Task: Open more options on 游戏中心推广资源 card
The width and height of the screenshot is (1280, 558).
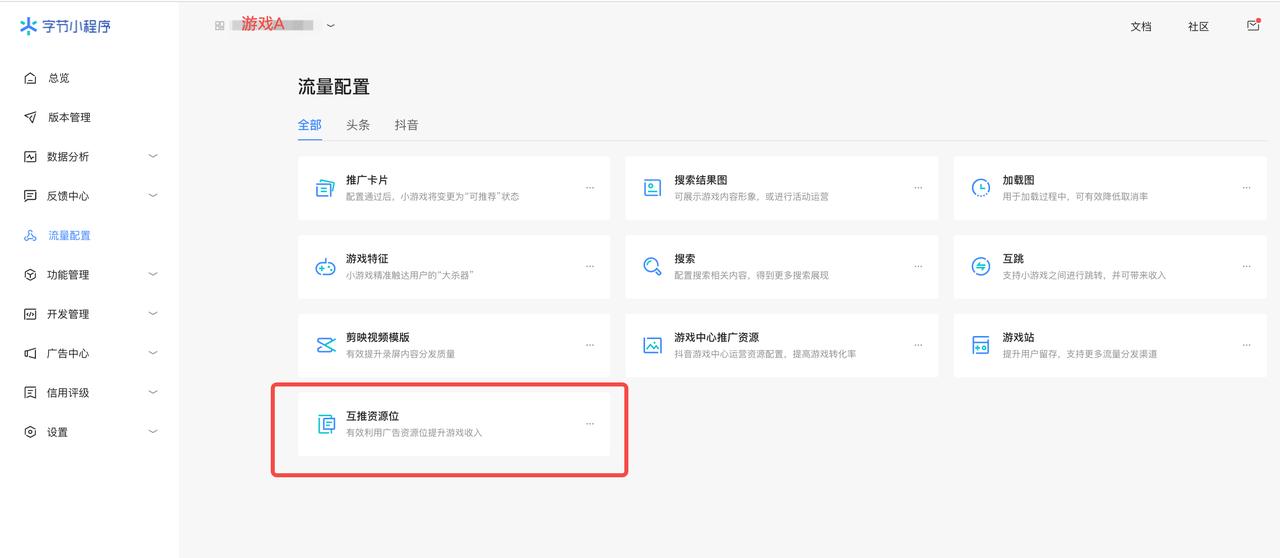Action: (x=918, y=345)
